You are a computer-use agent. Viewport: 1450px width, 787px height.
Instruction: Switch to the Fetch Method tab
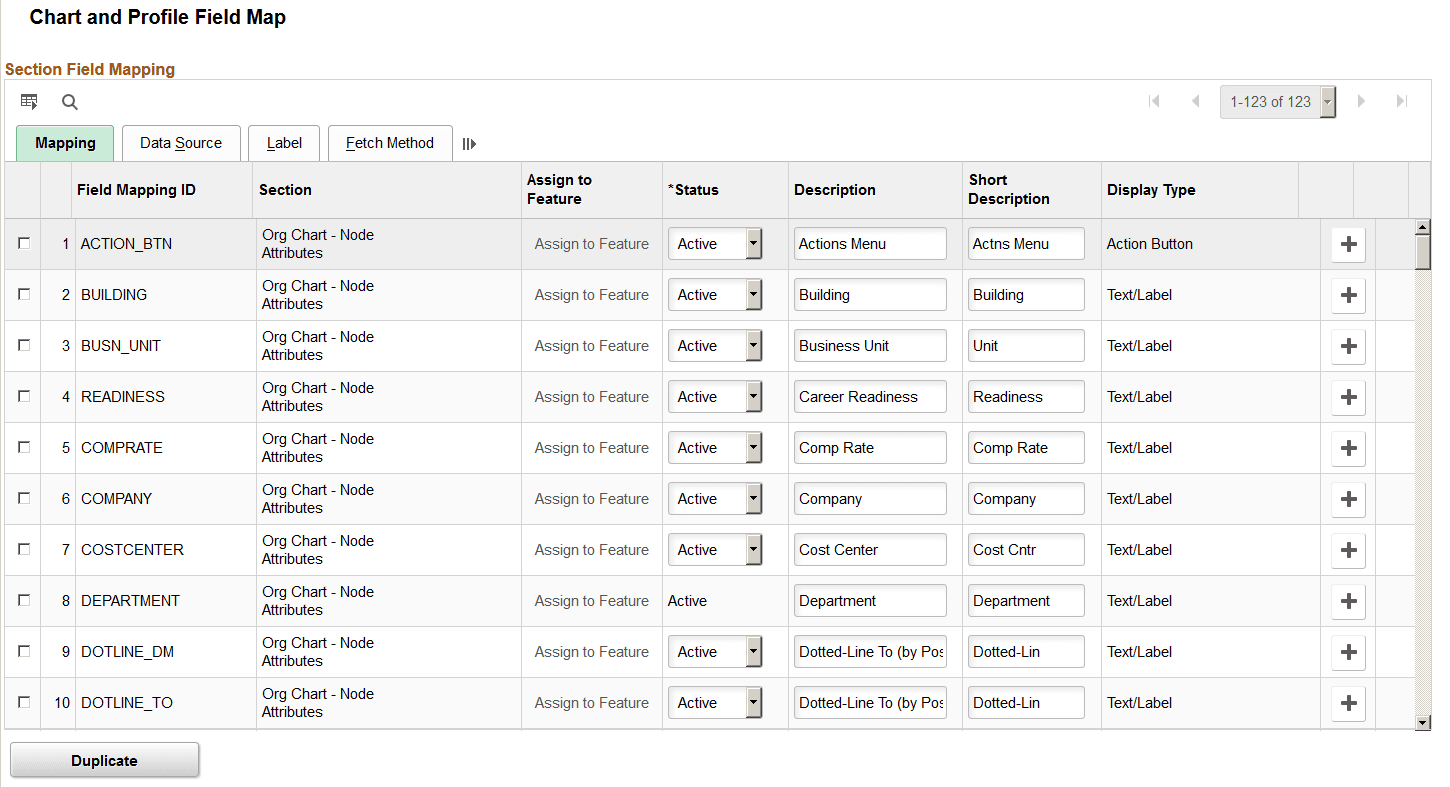(390, 143)
